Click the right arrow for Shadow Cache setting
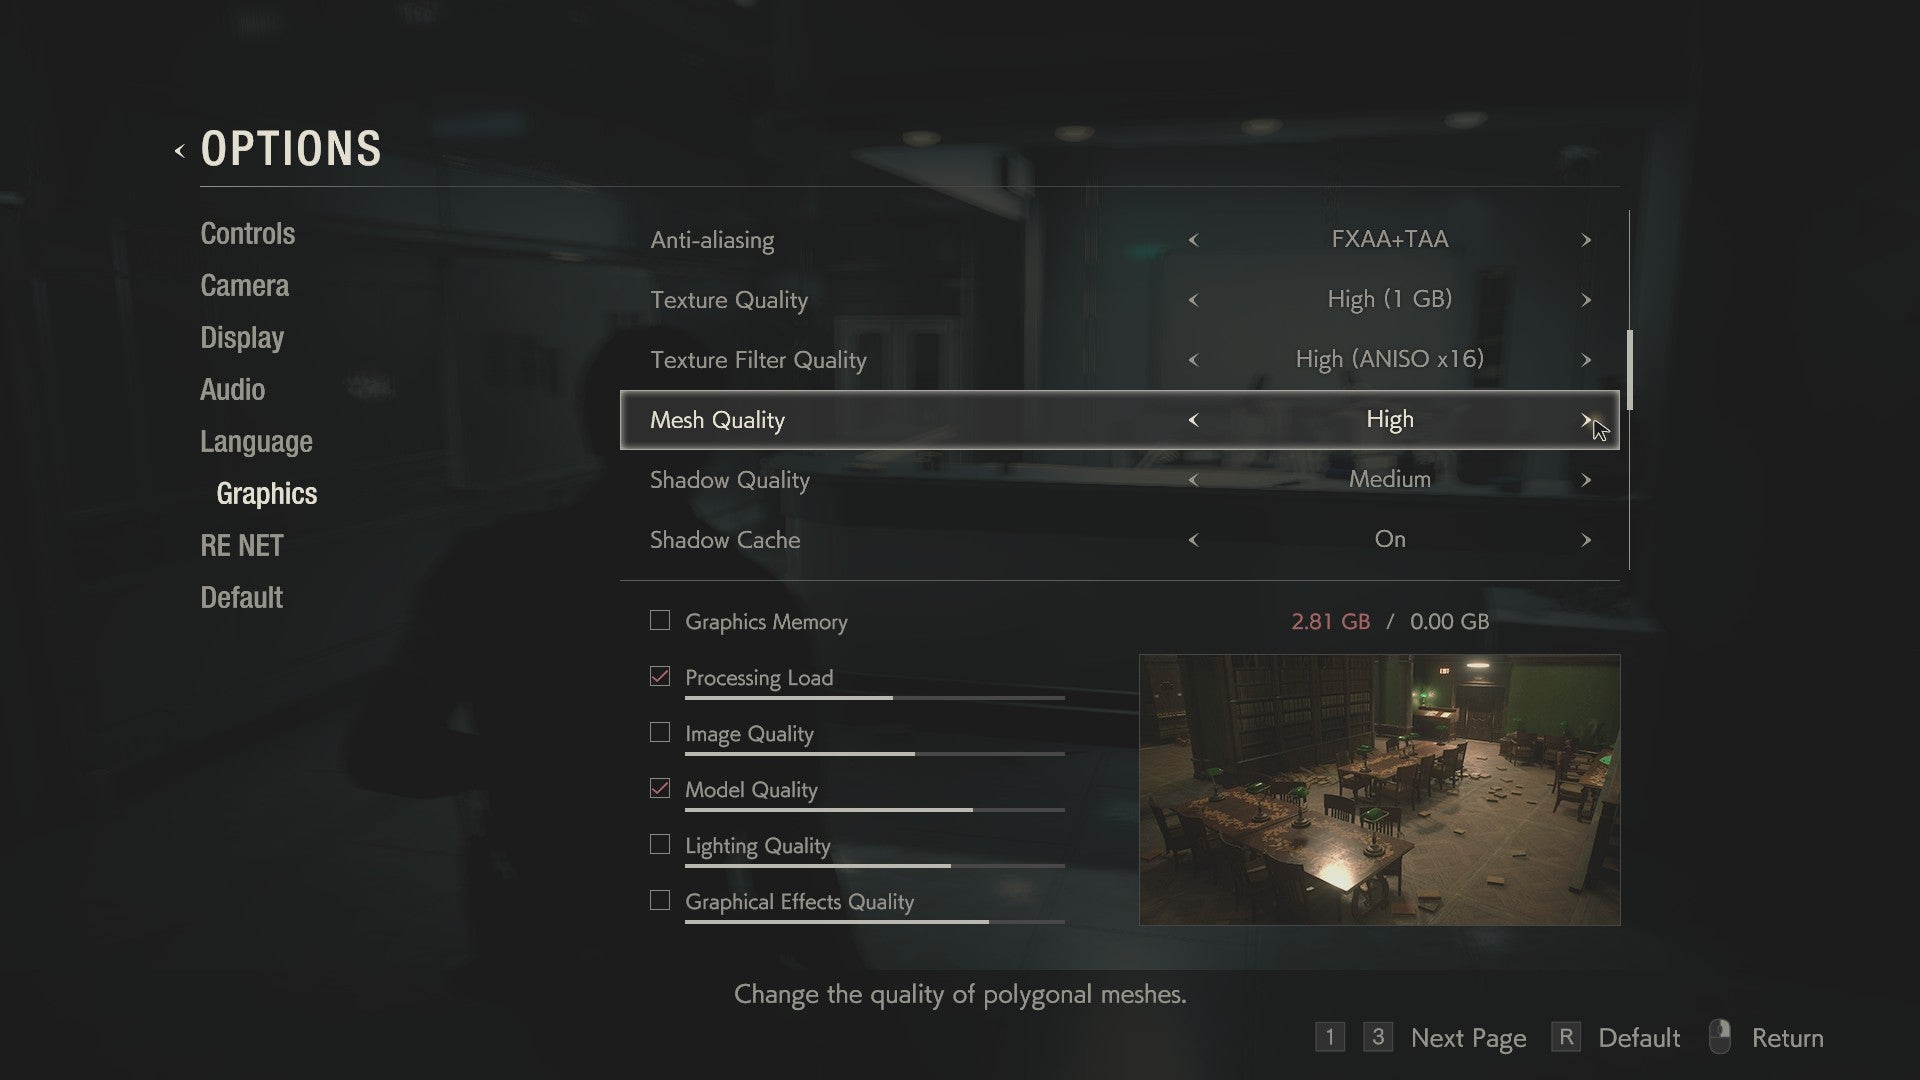Screen dimensions: 1920x1080 (1586, 538)
